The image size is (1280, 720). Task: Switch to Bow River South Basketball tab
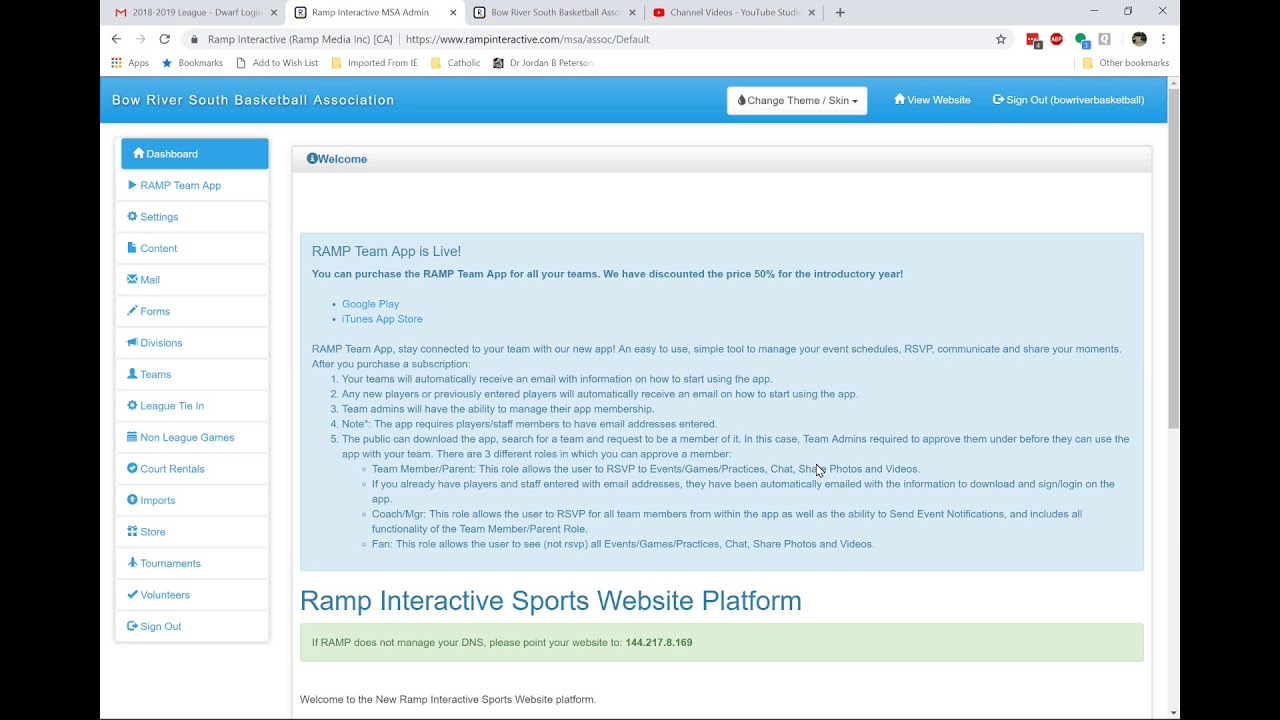555,12
